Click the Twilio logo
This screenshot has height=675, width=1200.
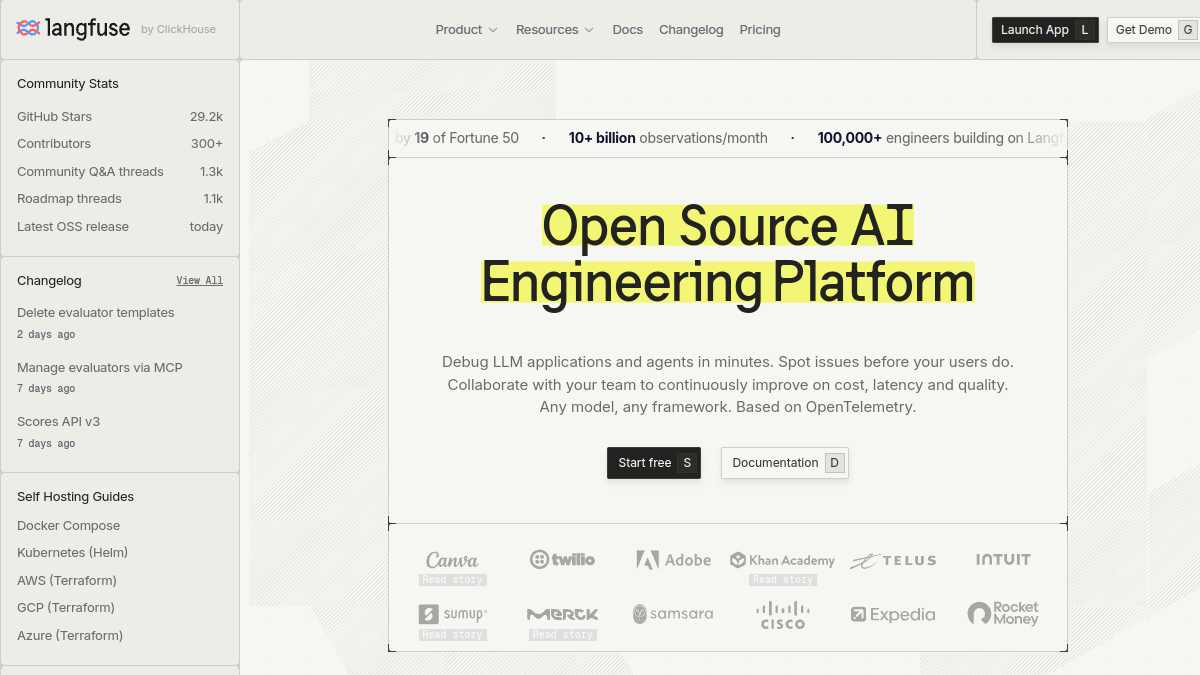562,560
